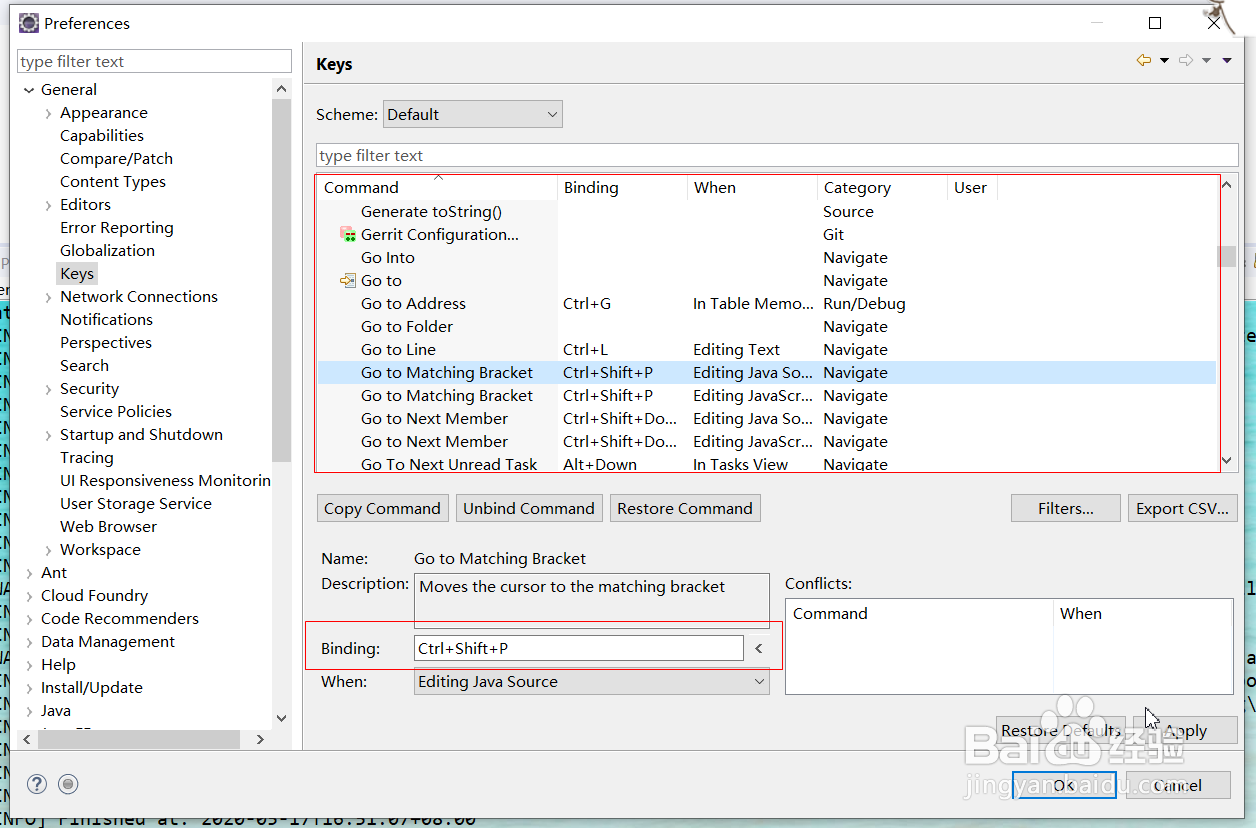This screenshot has height=828, width=1256.
Task: Click the help question mark icon
Action: click(x=37, y=784)
